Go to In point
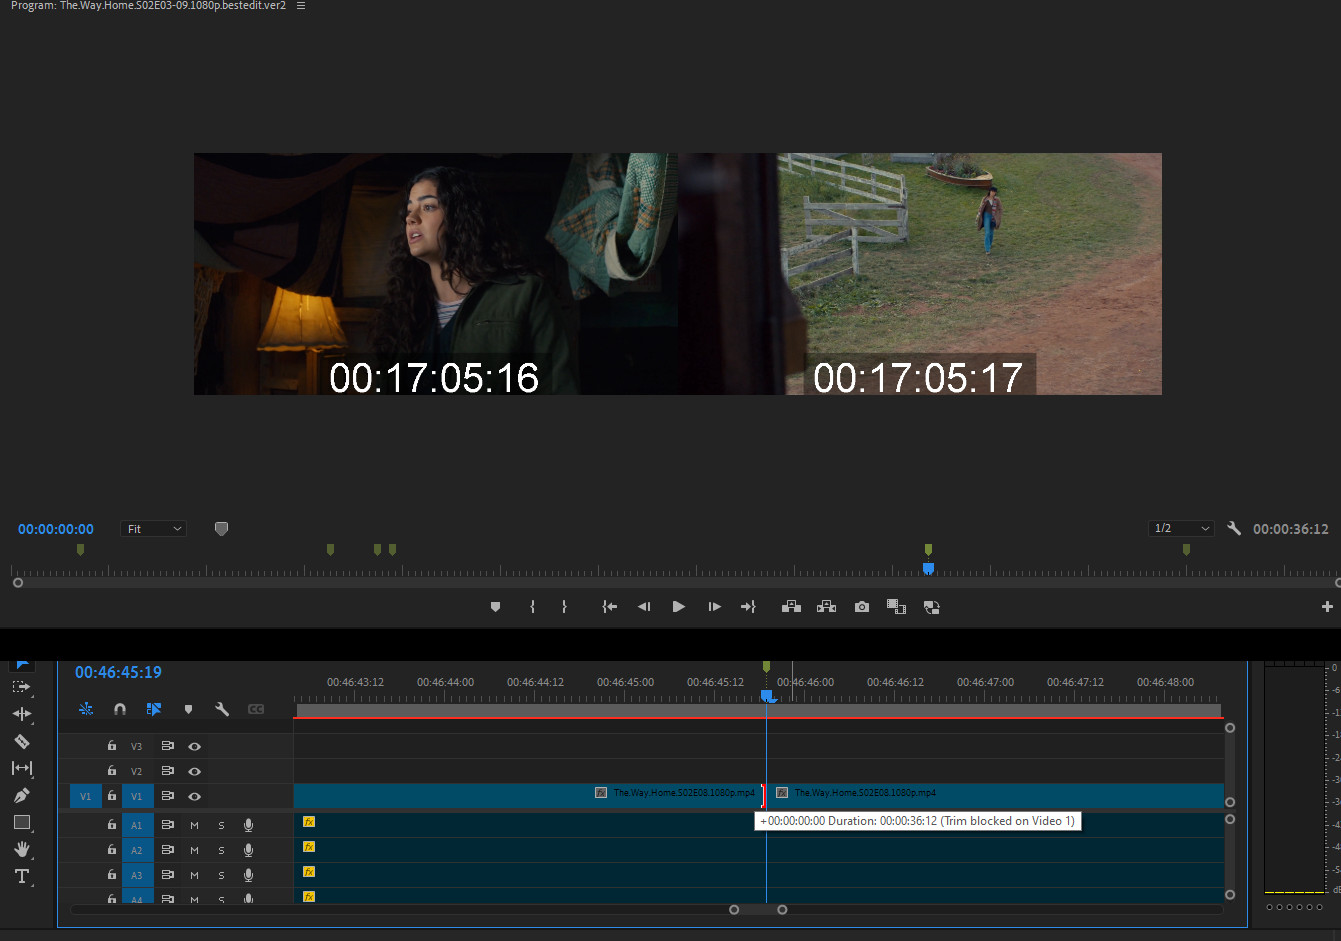The image size is (1341, 941). pos(609,607)
